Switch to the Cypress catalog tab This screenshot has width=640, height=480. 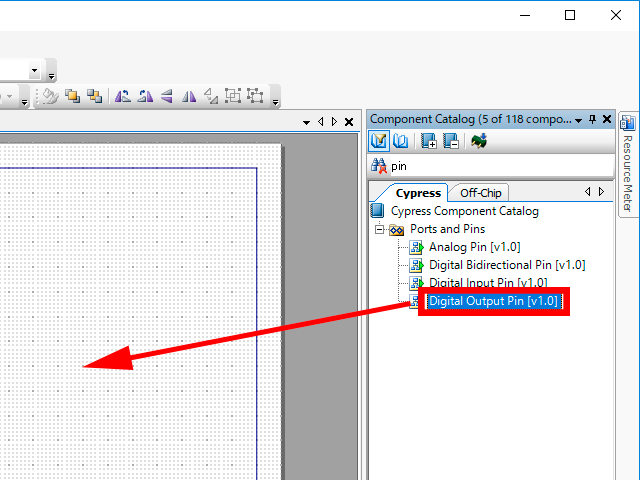coord(418,193)
